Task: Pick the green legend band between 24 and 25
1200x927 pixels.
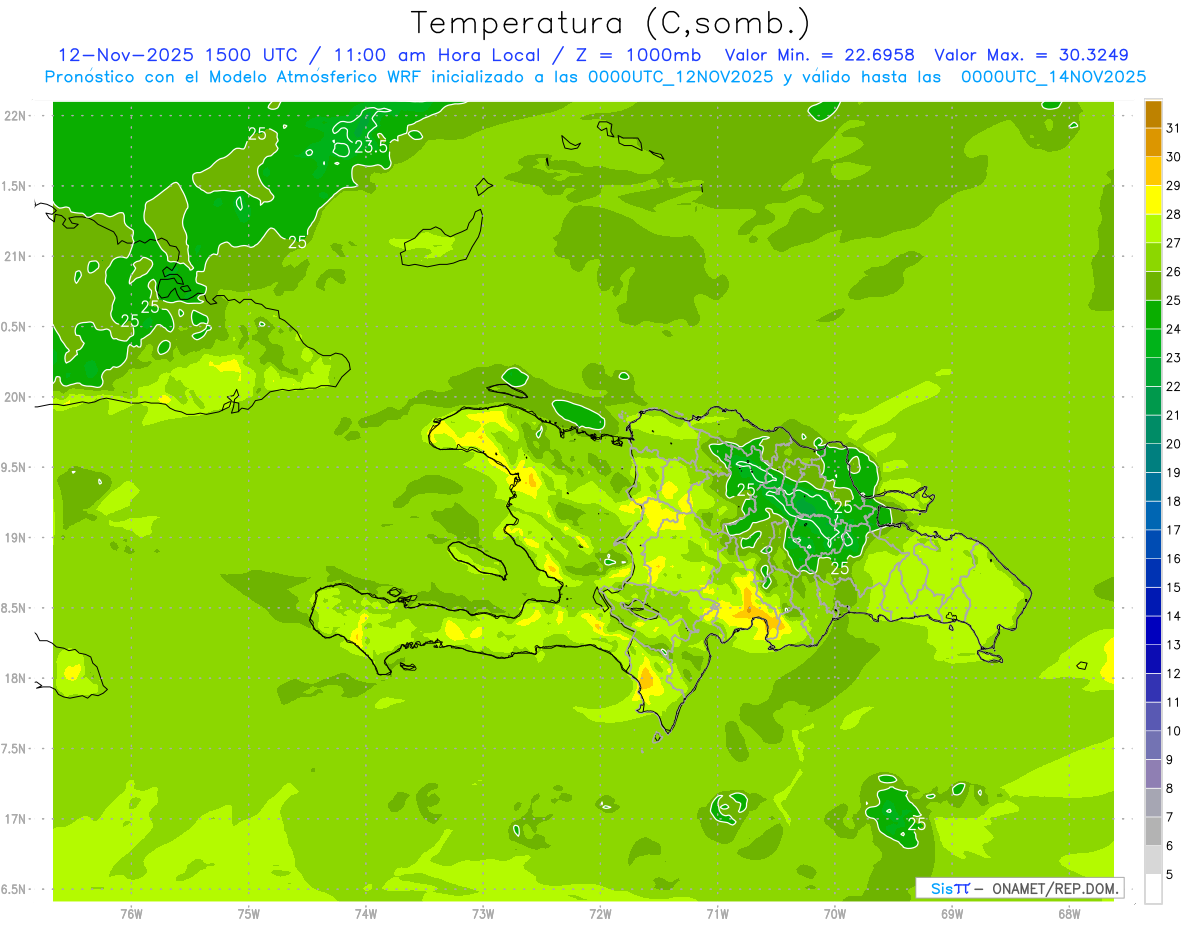Action: [x=1153, y=315]
